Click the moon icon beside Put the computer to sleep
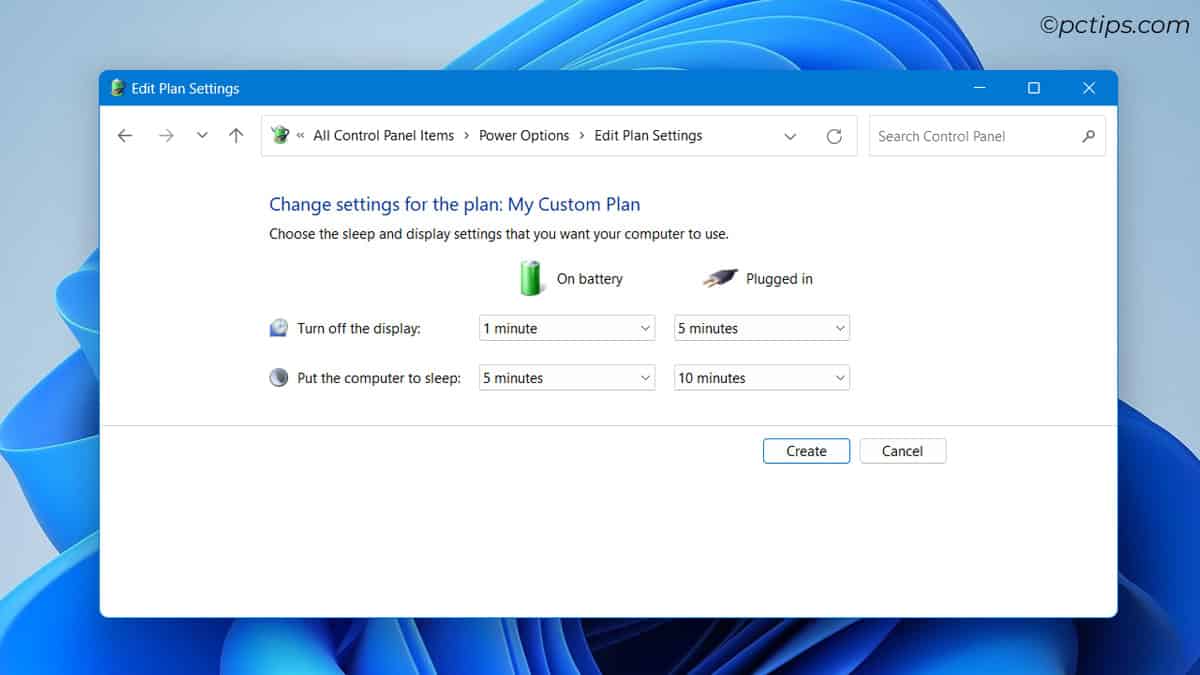The width and height of the screenshot is (1200, 675). click(277, 377)
